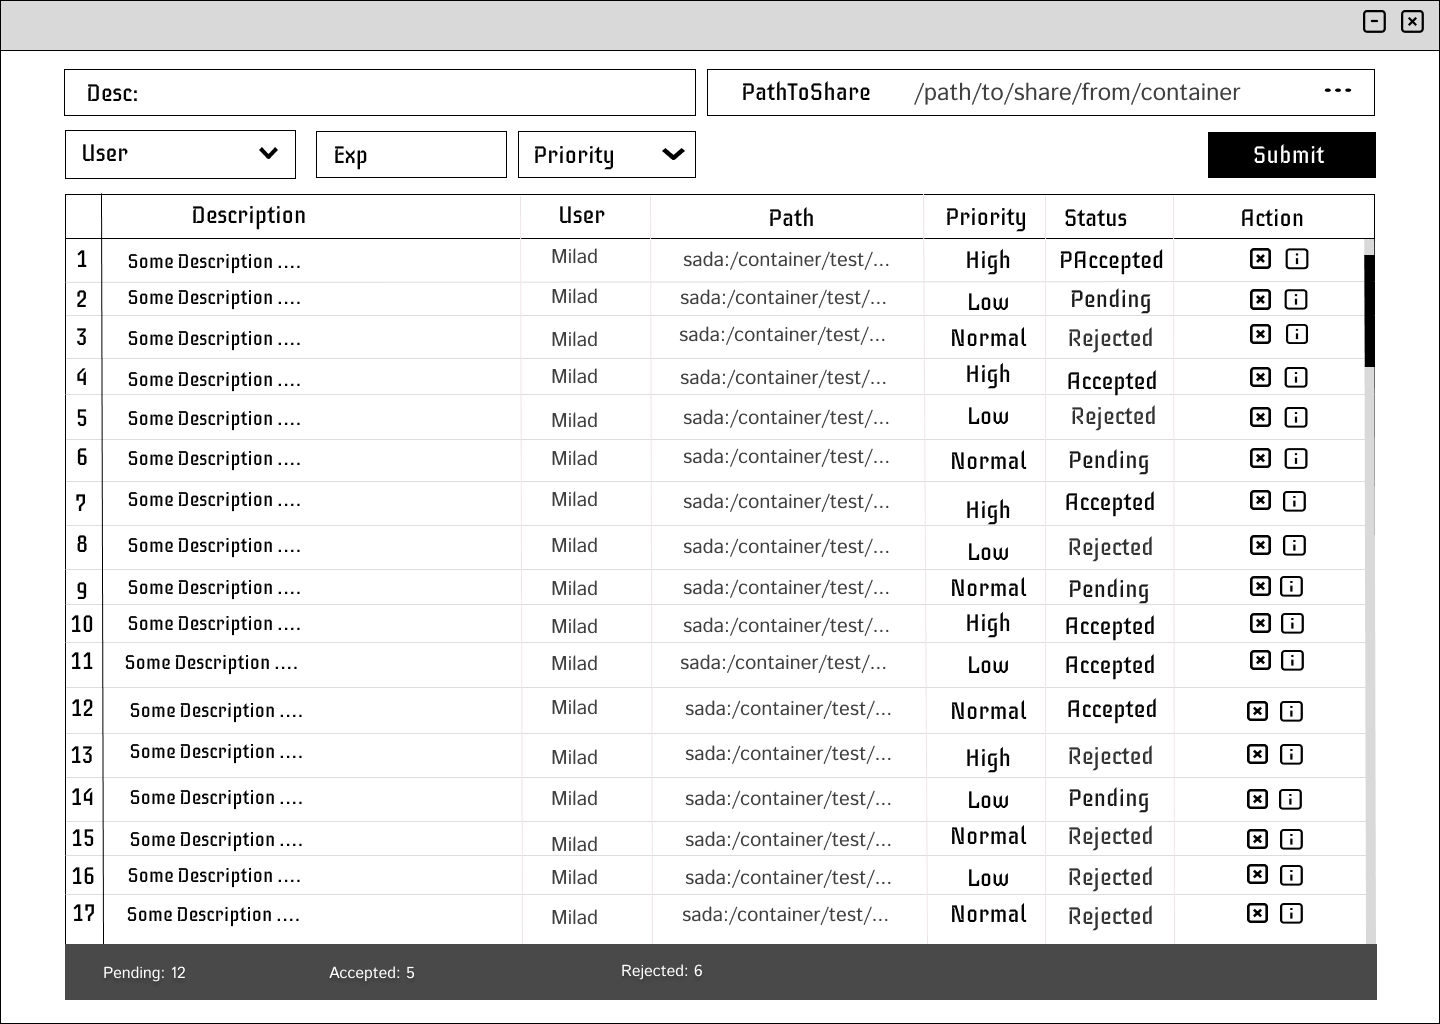Click into the Desc input field
Screen dimensions: 1440x1024
click(x=400, y=93)
